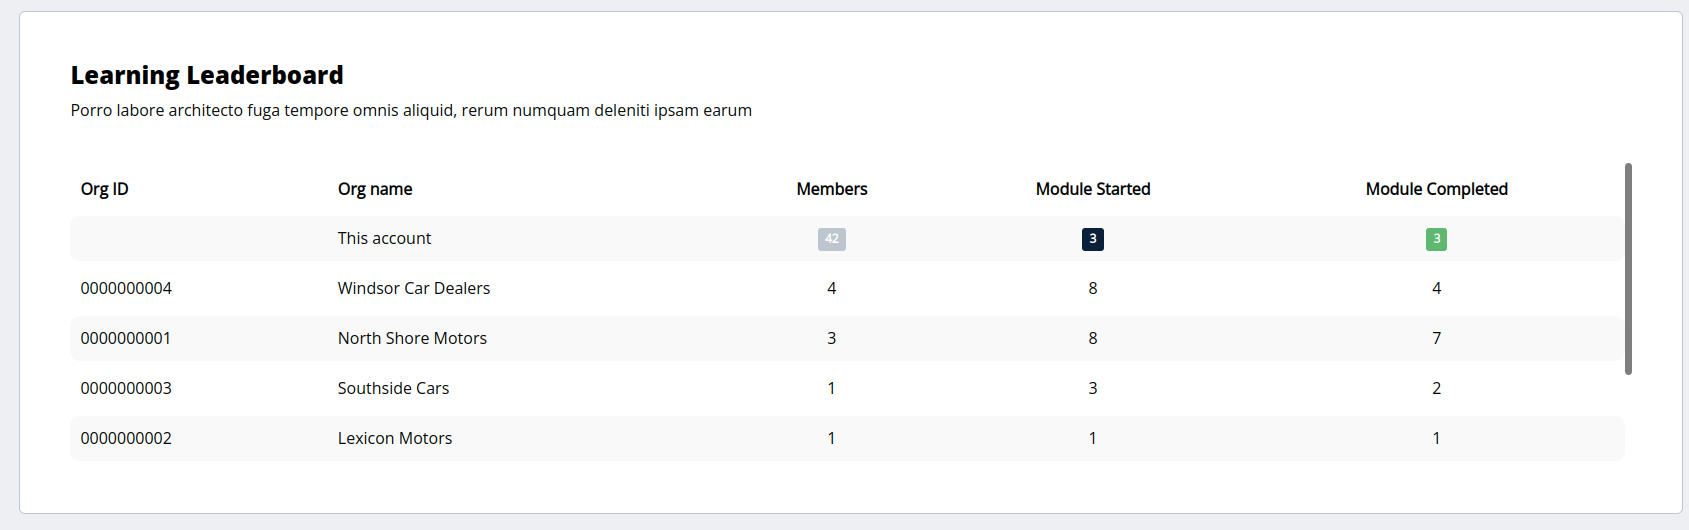1689x530 pixels.
Task: Click the green Module Completed badge
Action: coord(1436,239)
